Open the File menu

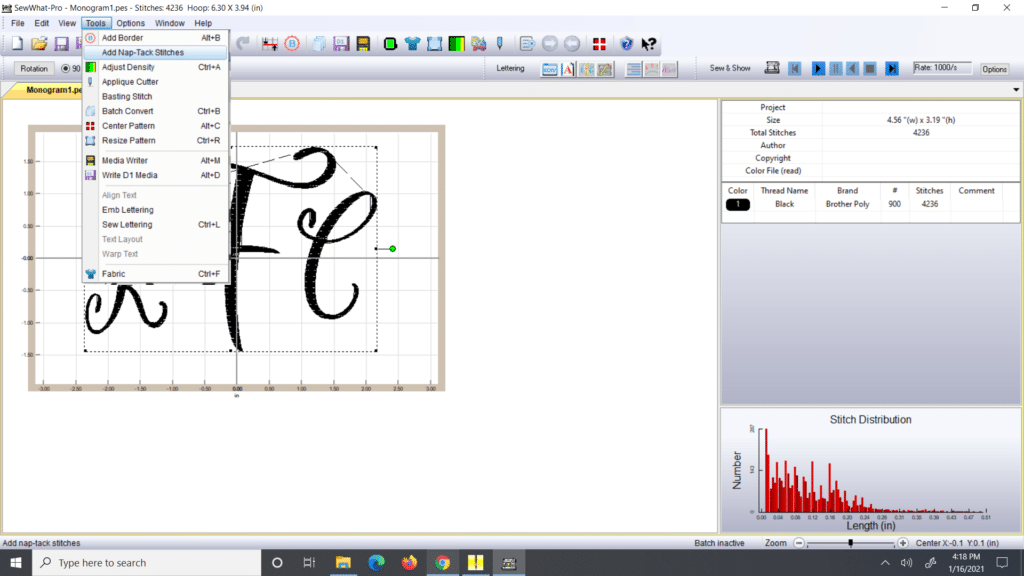coord(18,23)
